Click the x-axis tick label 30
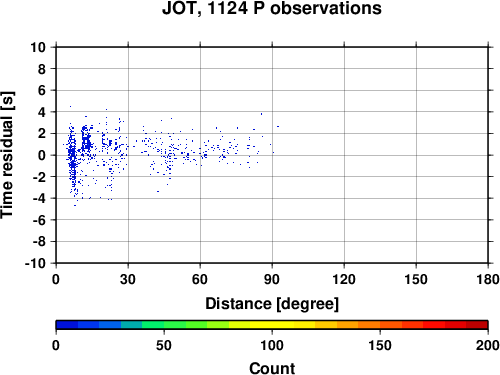Image resolution: width=500 pixels, height=375 pixels. [128, 279]
